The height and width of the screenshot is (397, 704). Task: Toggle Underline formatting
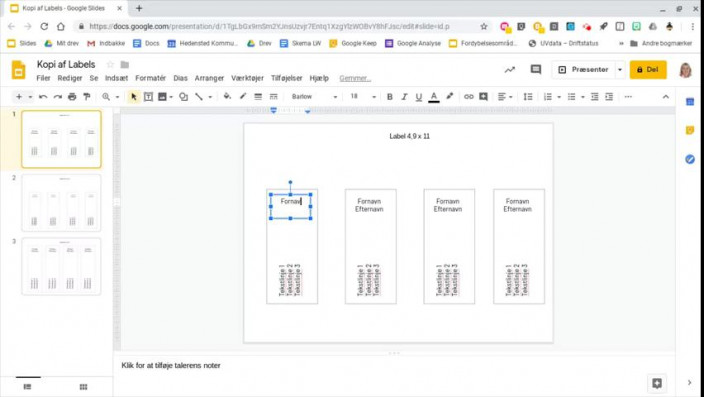419,97
